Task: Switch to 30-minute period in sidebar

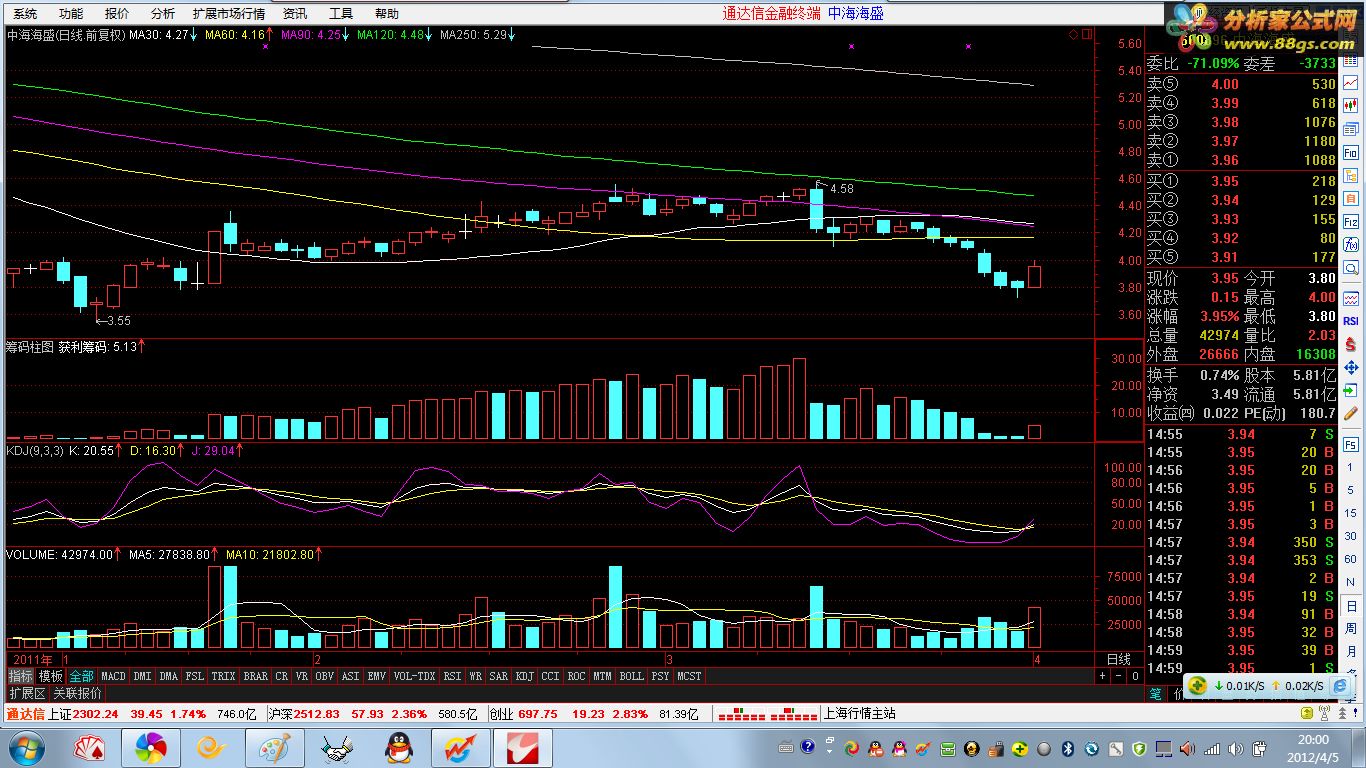Action: click(x=1351, y=537)
